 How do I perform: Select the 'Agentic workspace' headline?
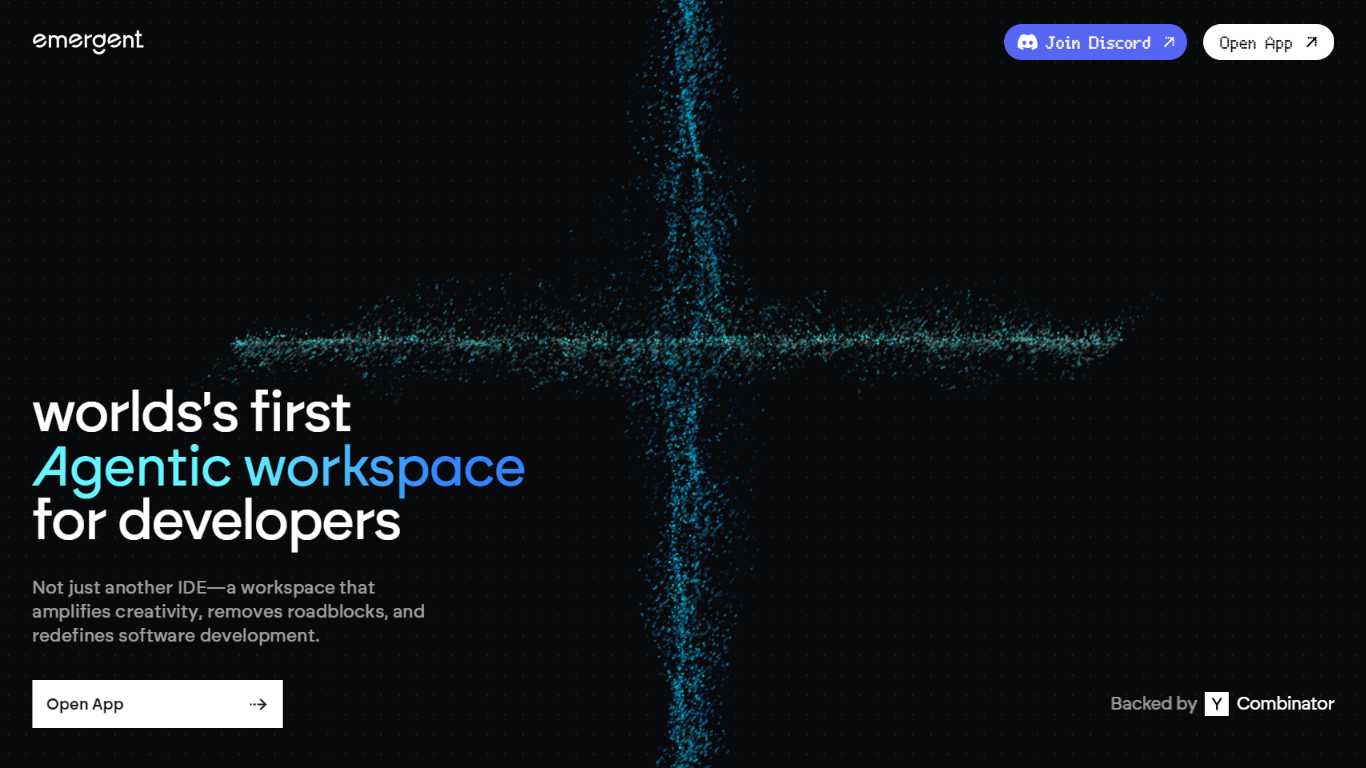[x=278, y=468]
